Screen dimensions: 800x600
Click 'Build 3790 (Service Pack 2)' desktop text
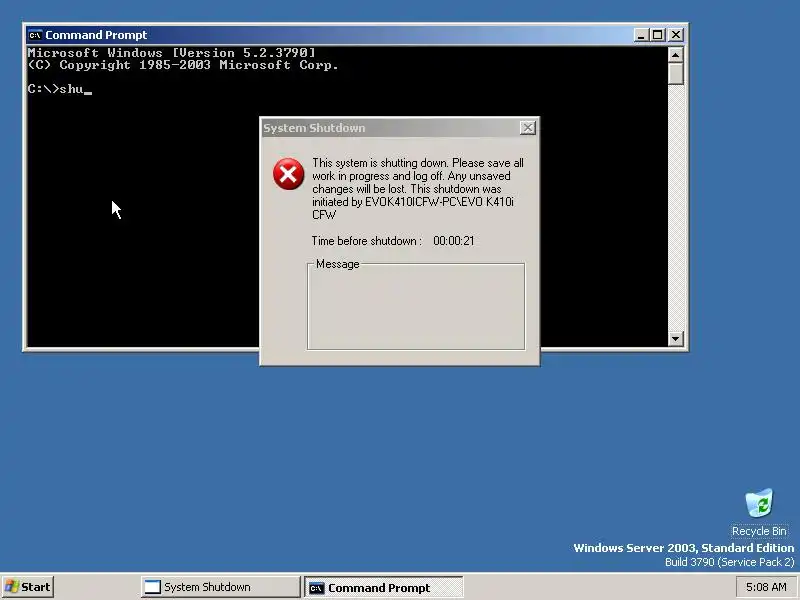coord(730,562)
